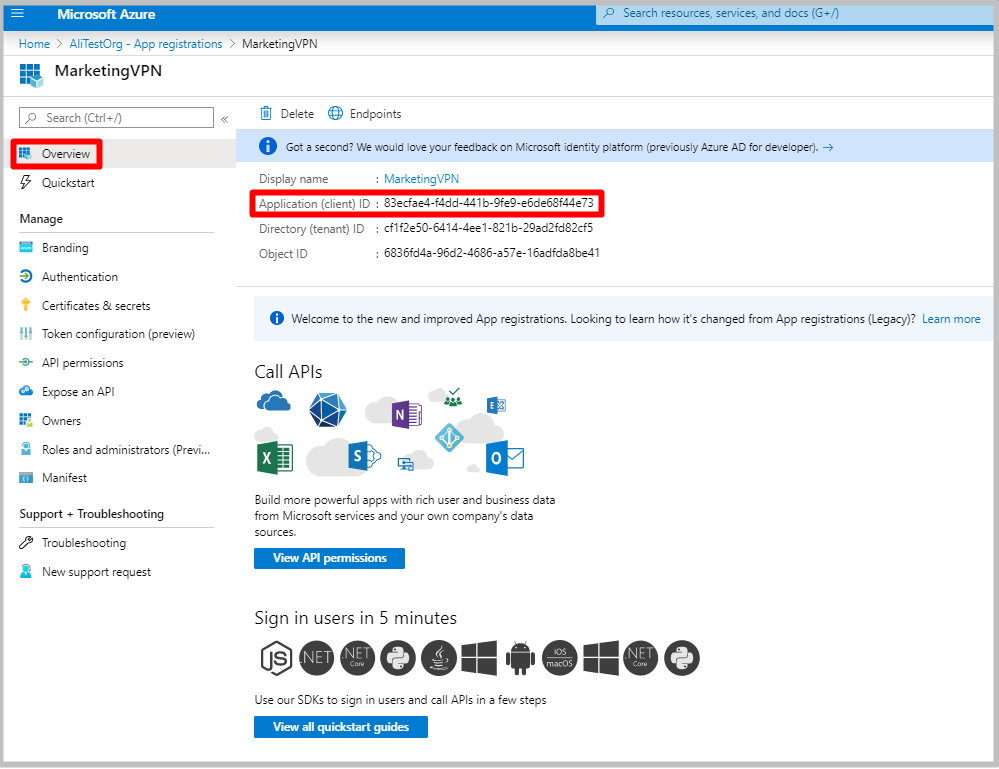The image size is (999, 769).
Task: Follow the Learn more link
Action: tap(951, 319)
